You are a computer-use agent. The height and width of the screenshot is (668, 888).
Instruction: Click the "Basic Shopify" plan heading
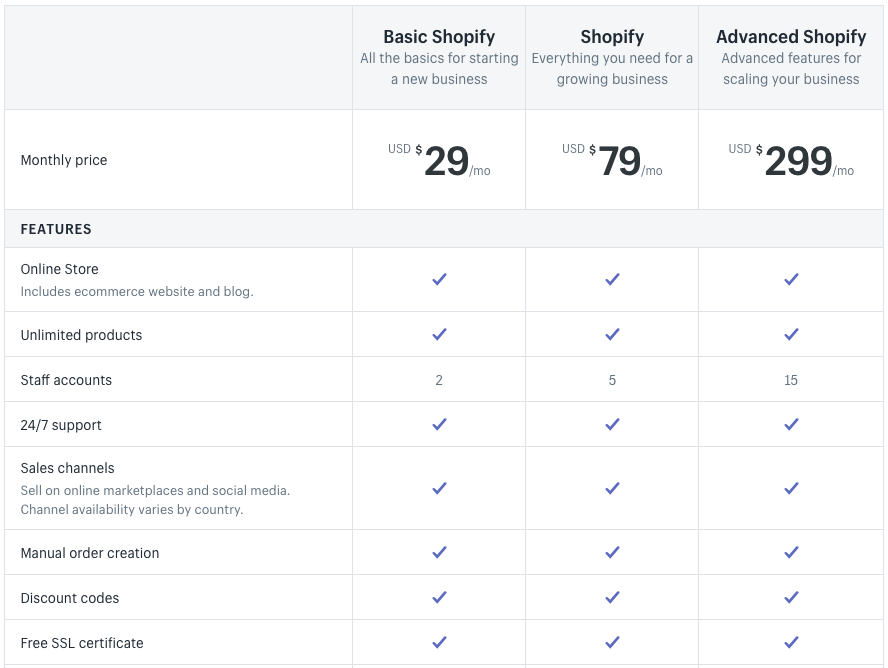coord(439,37)
